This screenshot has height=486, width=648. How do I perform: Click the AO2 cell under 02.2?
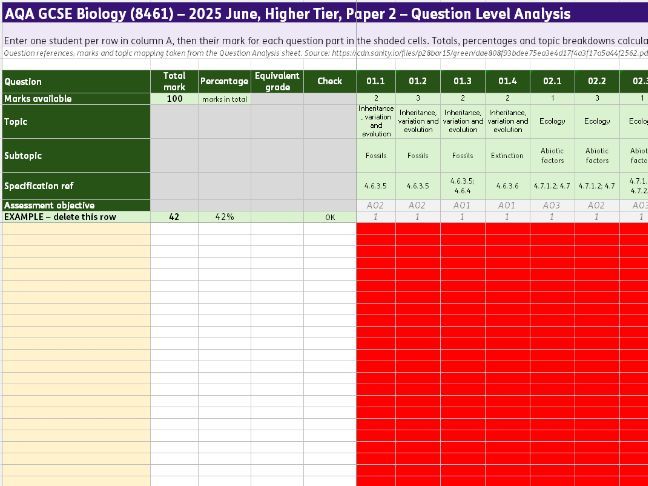tap(597, 205)
